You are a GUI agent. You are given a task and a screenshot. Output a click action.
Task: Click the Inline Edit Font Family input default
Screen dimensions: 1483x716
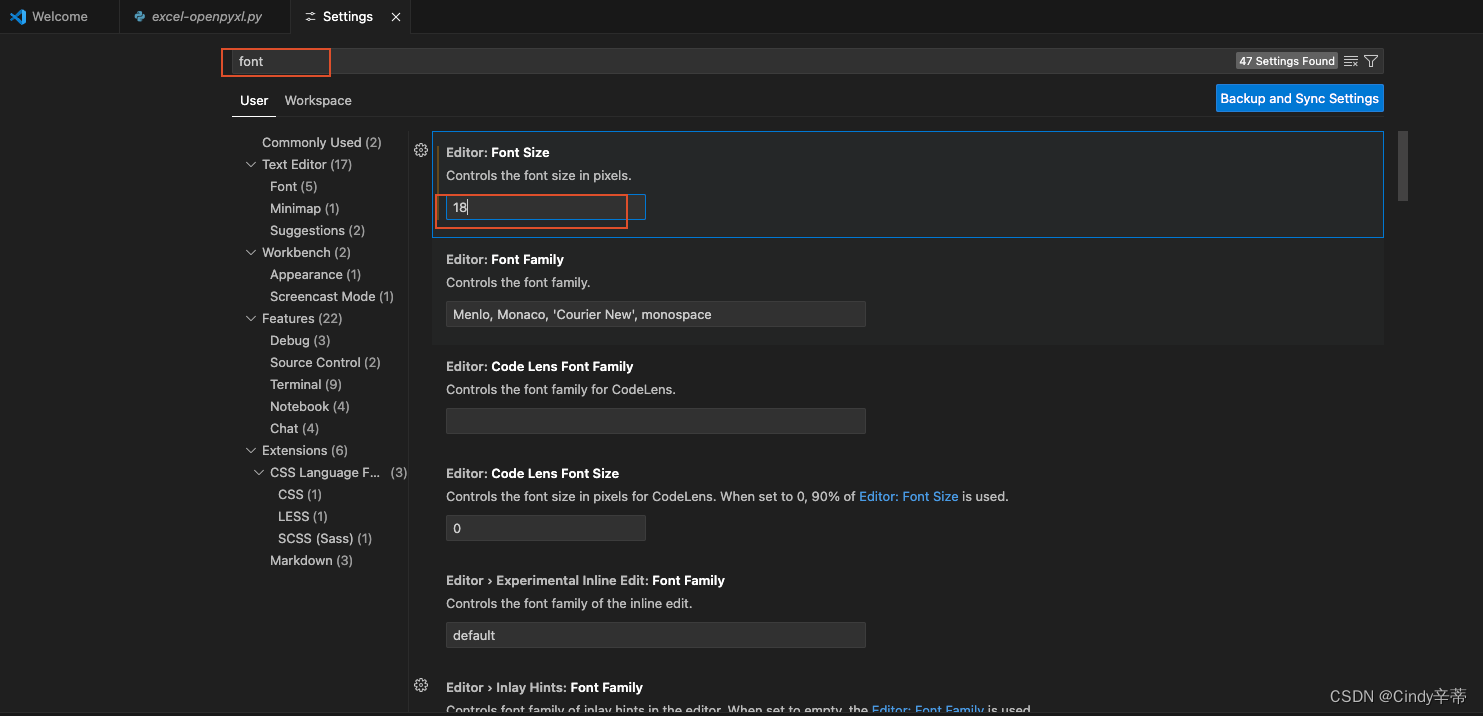click(656, 635)
